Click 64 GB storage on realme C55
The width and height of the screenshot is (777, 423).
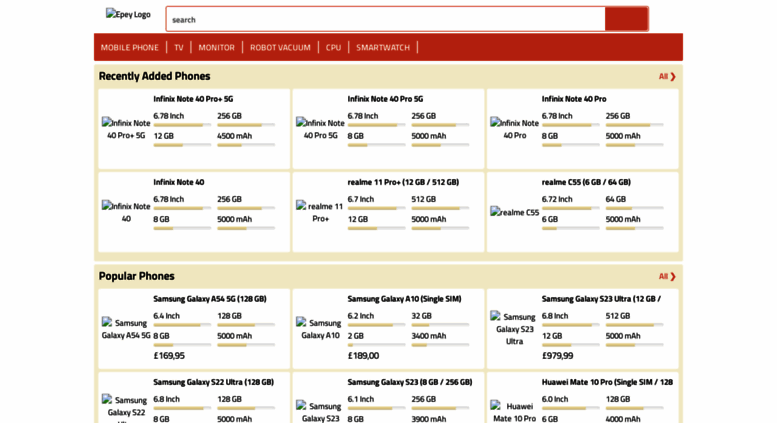click(615, 199)
